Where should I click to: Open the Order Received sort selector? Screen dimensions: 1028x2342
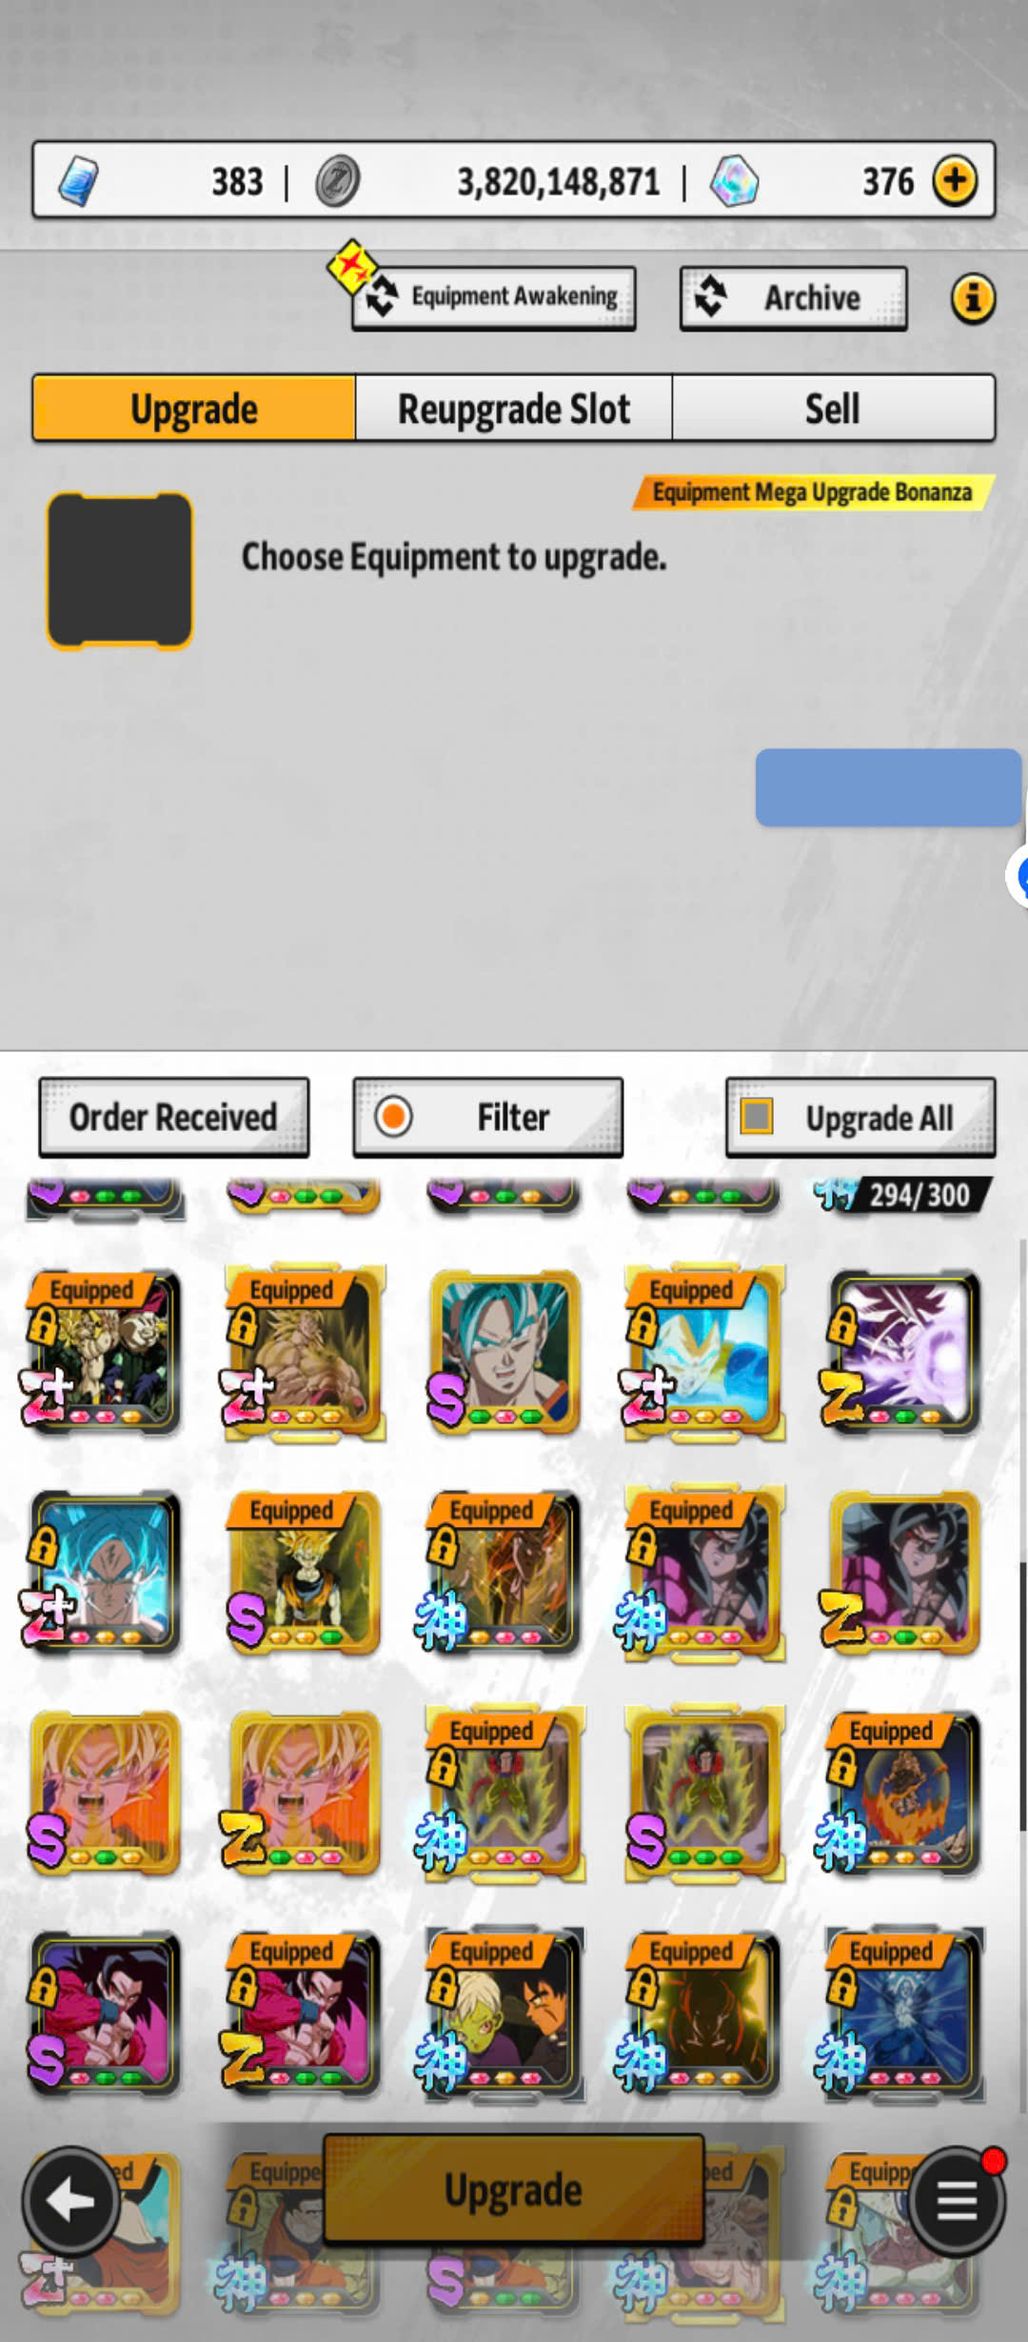(173, 1117)
